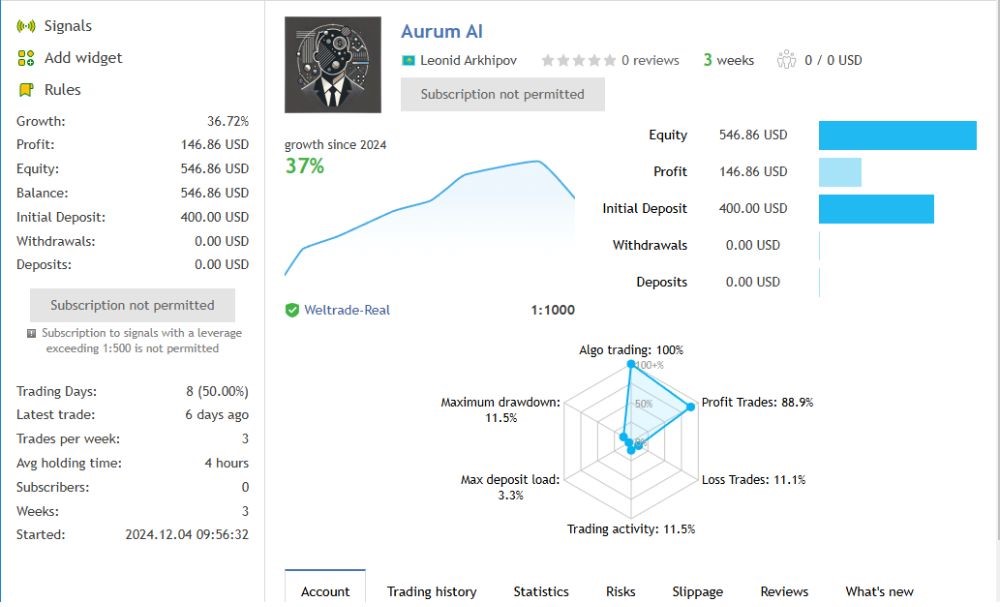Screen dimensions: 1000x607
Task: Click the star rating icons
Action: click(x=578, y=60)
